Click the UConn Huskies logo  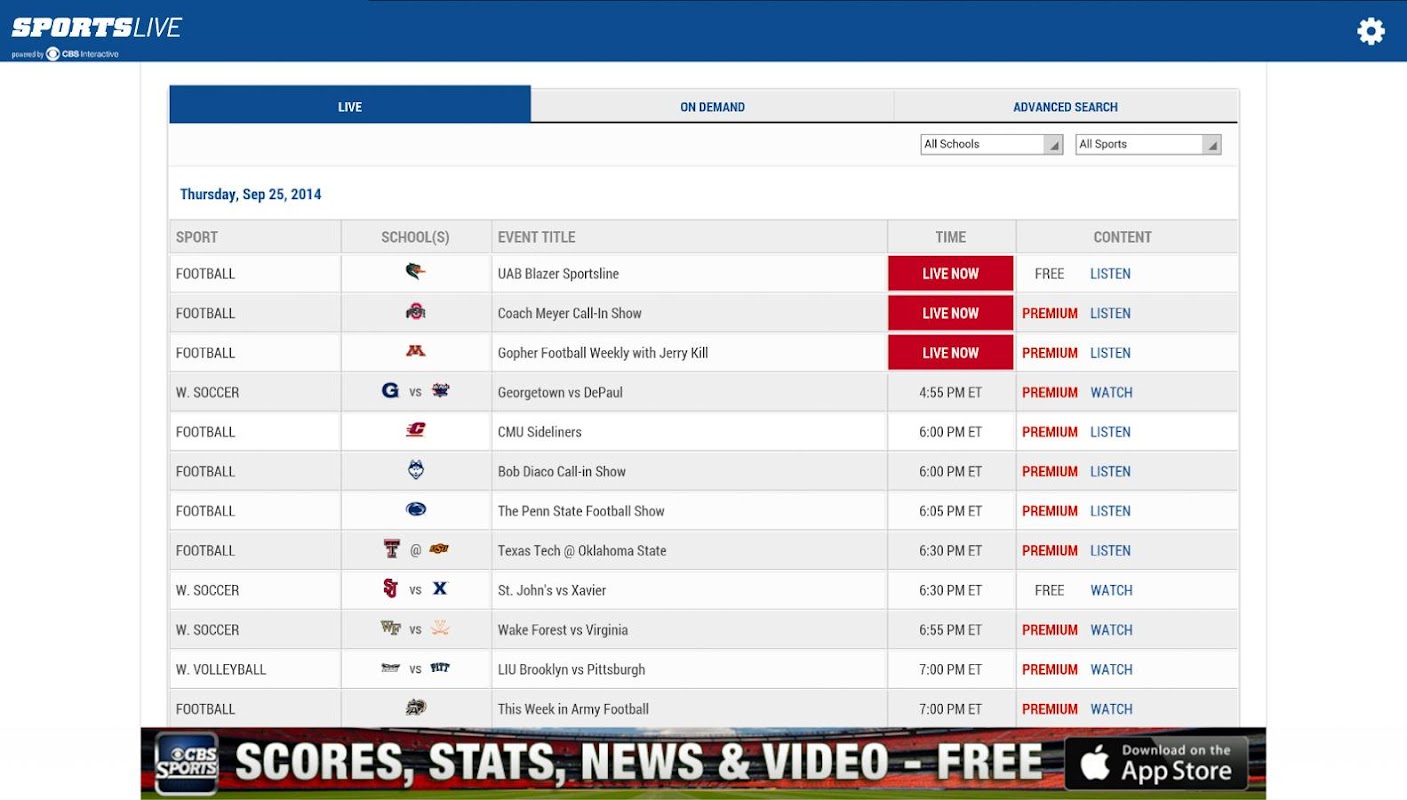coord(416,470)
